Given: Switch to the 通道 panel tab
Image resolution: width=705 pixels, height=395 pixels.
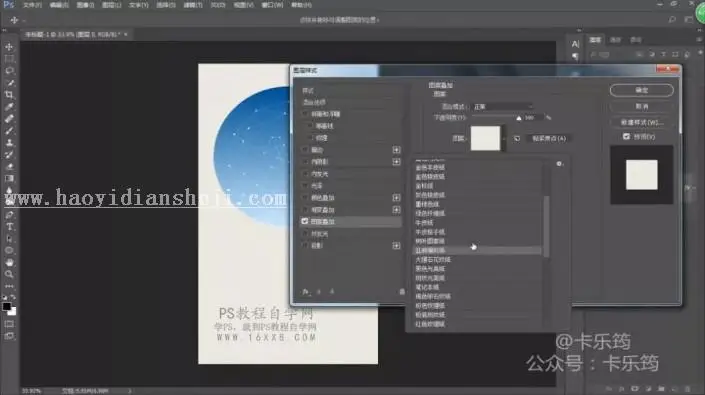Looking at the screenshot, I should tap(616, 40).
